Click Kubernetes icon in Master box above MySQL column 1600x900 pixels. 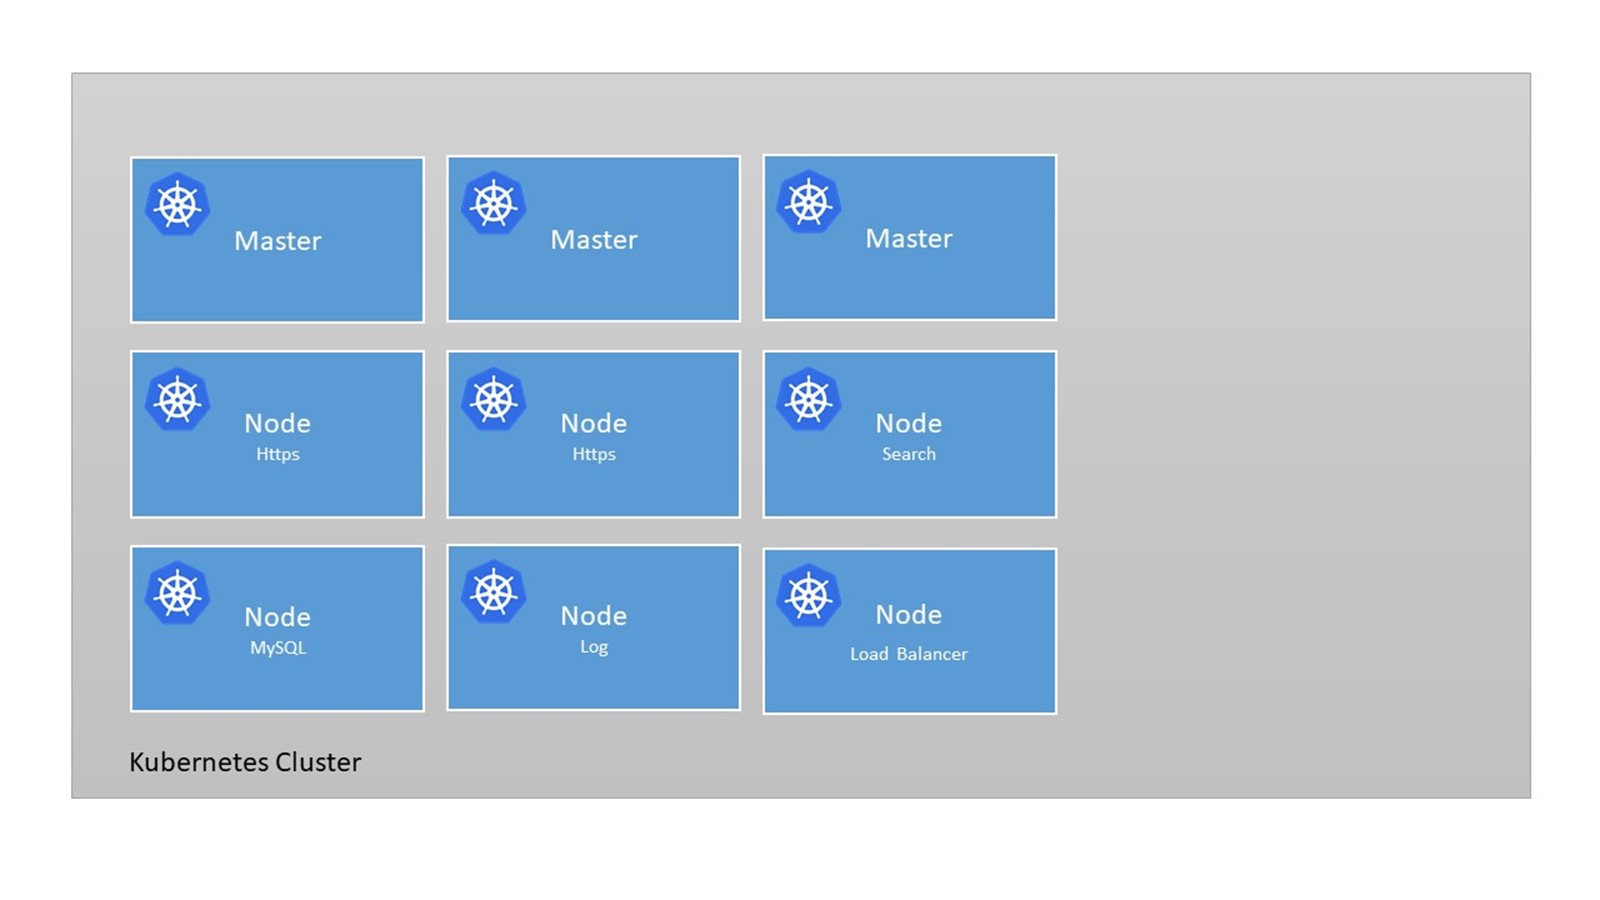(x=178, y=205)
